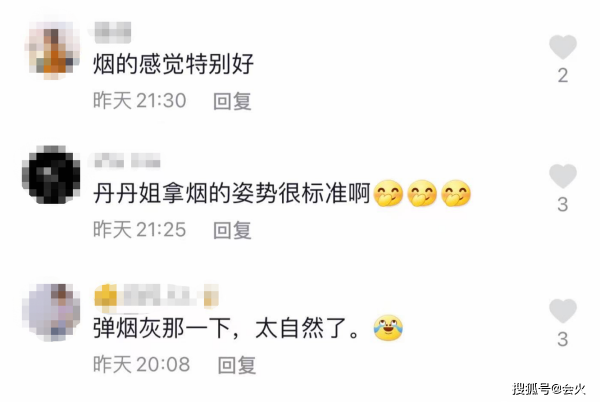
Task: Open the blurred username above the 丹丹姐 comment
Action: [127, 160]
